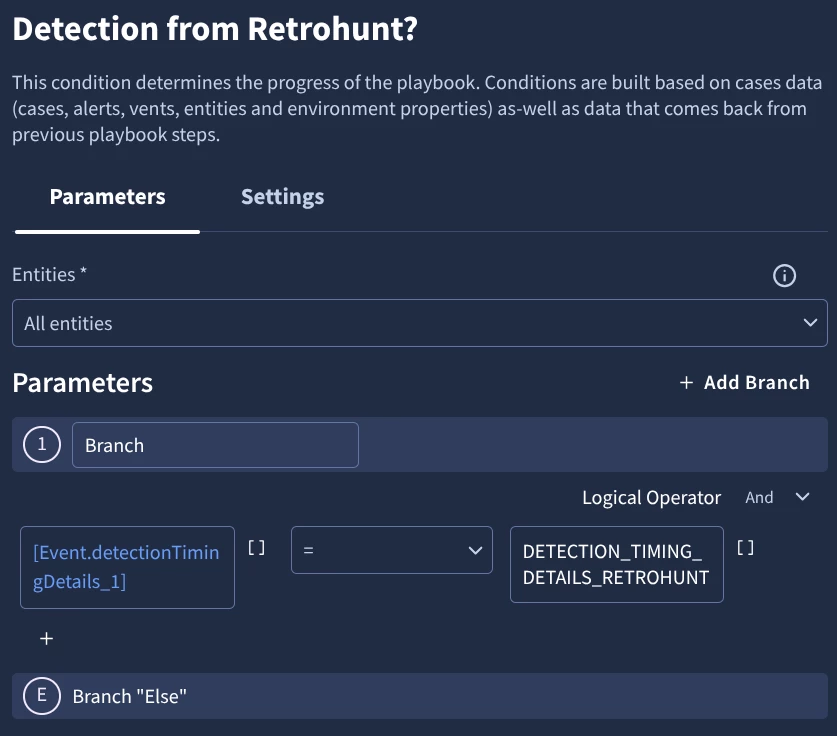The height and width of the screenshot is (736, 837).
Task: Open the Settings tab
Action: click(x=282, y=197)
